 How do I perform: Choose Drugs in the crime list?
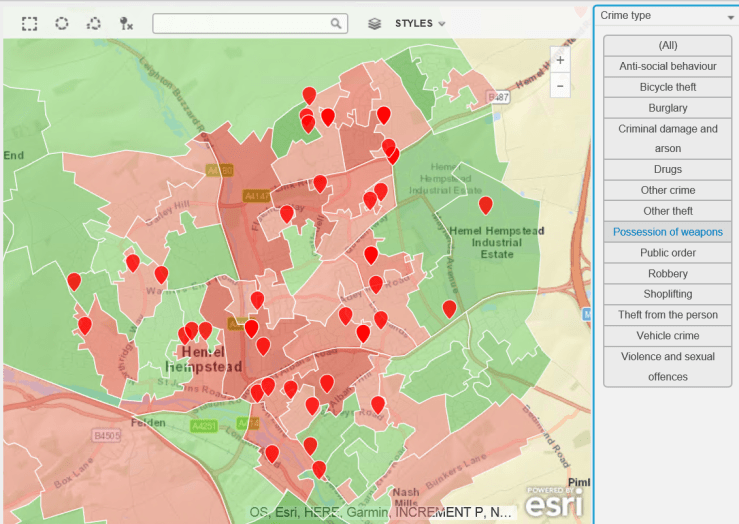coord(667,170)
